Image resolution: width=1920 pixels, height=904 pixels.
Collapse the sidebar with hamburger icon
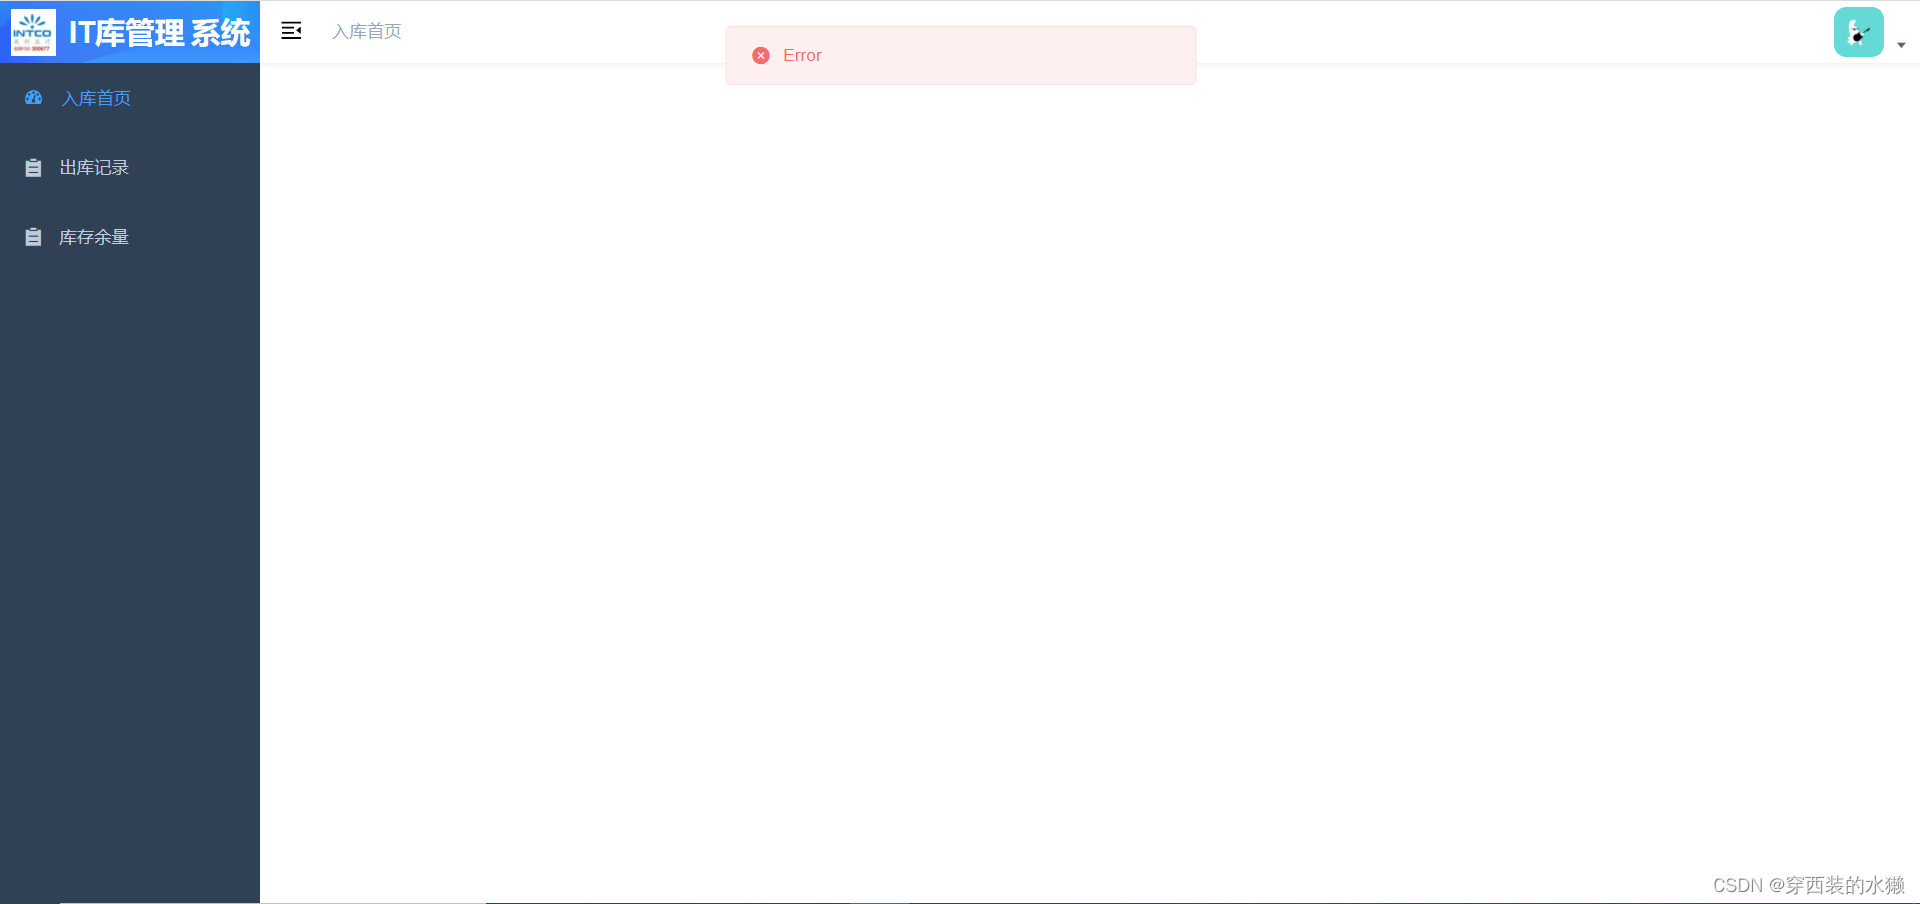click(x=291, y=31)
